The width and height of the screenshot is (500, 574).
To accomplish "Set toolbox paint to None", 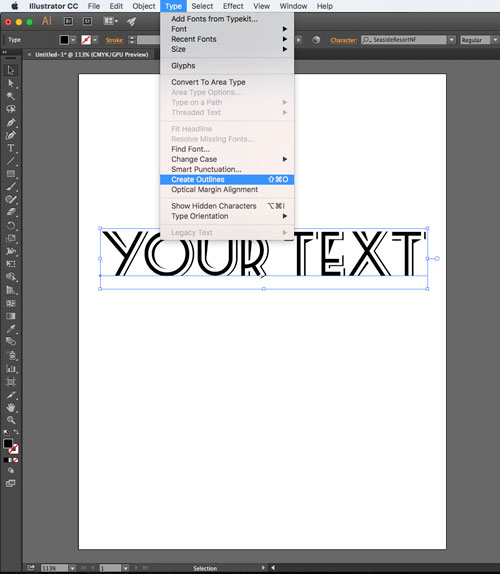I will pyautogui.click(x=16, y=460).
